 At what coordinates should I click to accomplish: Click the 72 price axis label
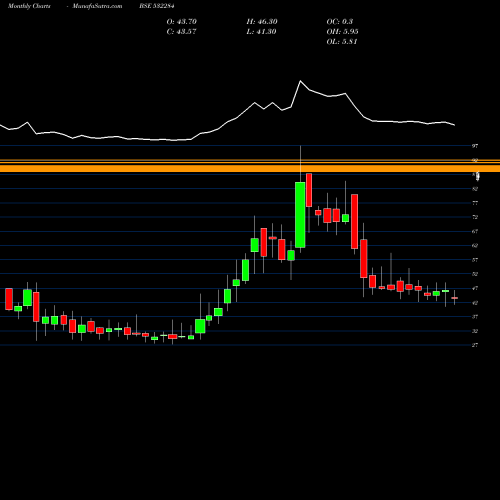(475, 217)
